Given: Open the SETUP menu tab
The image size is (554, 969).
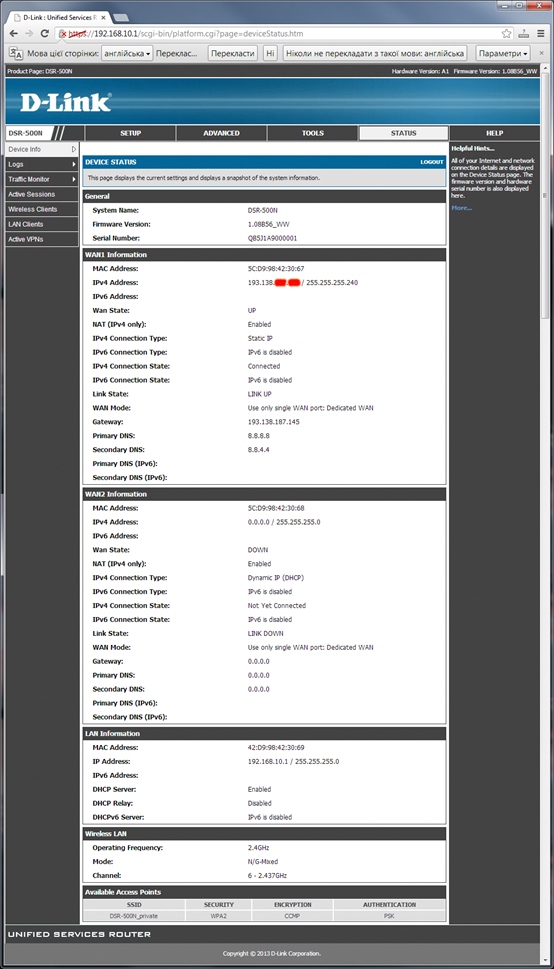Looking at the screenshot, I should click(x=130, y=133).
